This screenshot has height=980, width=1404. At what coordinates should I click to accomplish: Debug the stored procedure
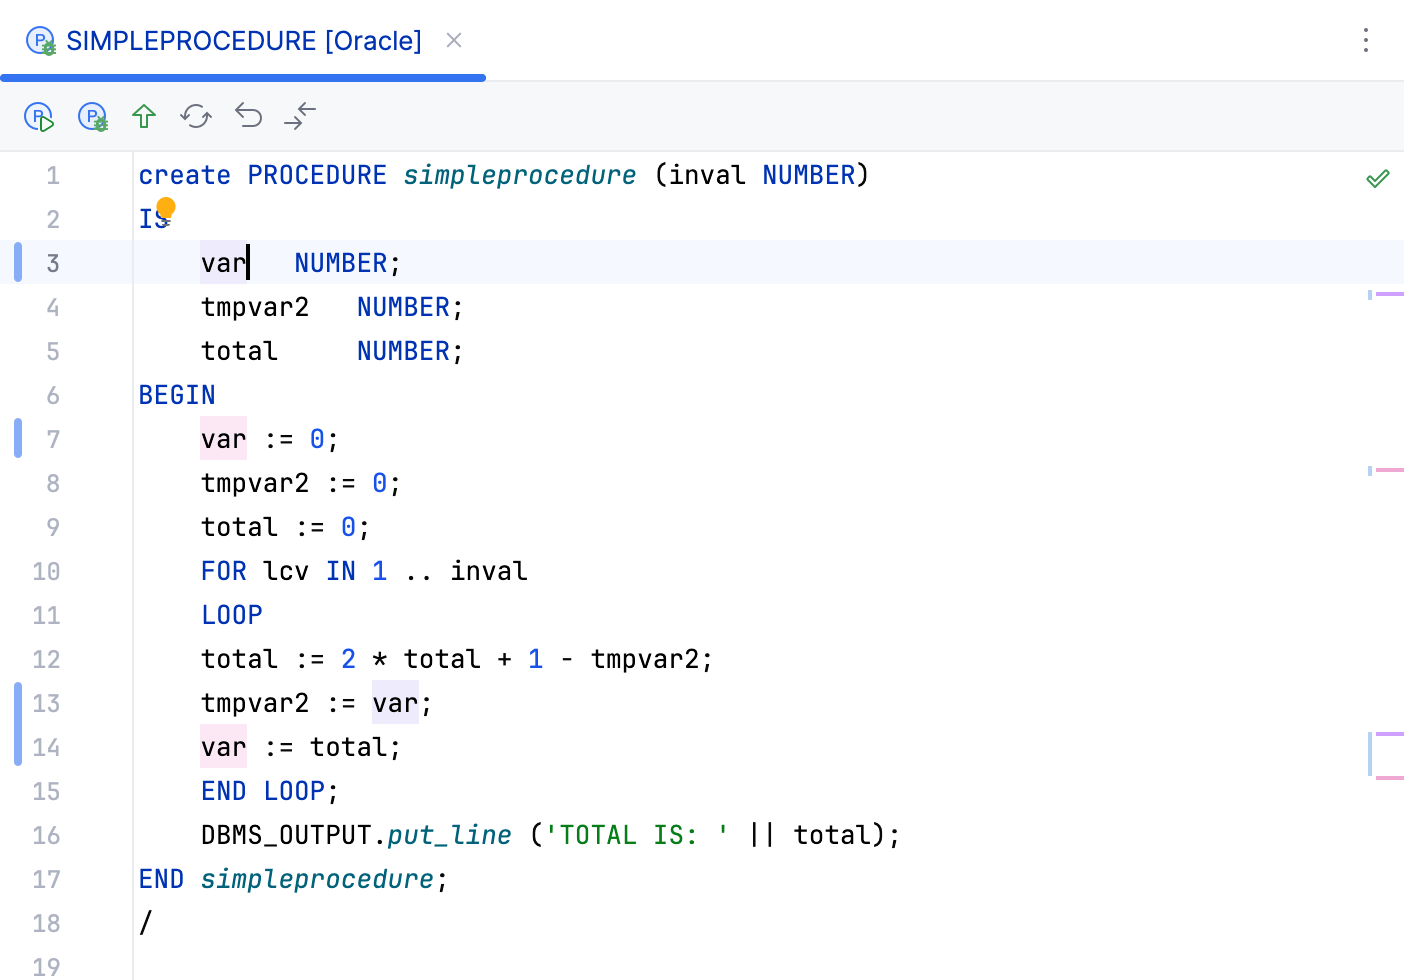[92, 116]
